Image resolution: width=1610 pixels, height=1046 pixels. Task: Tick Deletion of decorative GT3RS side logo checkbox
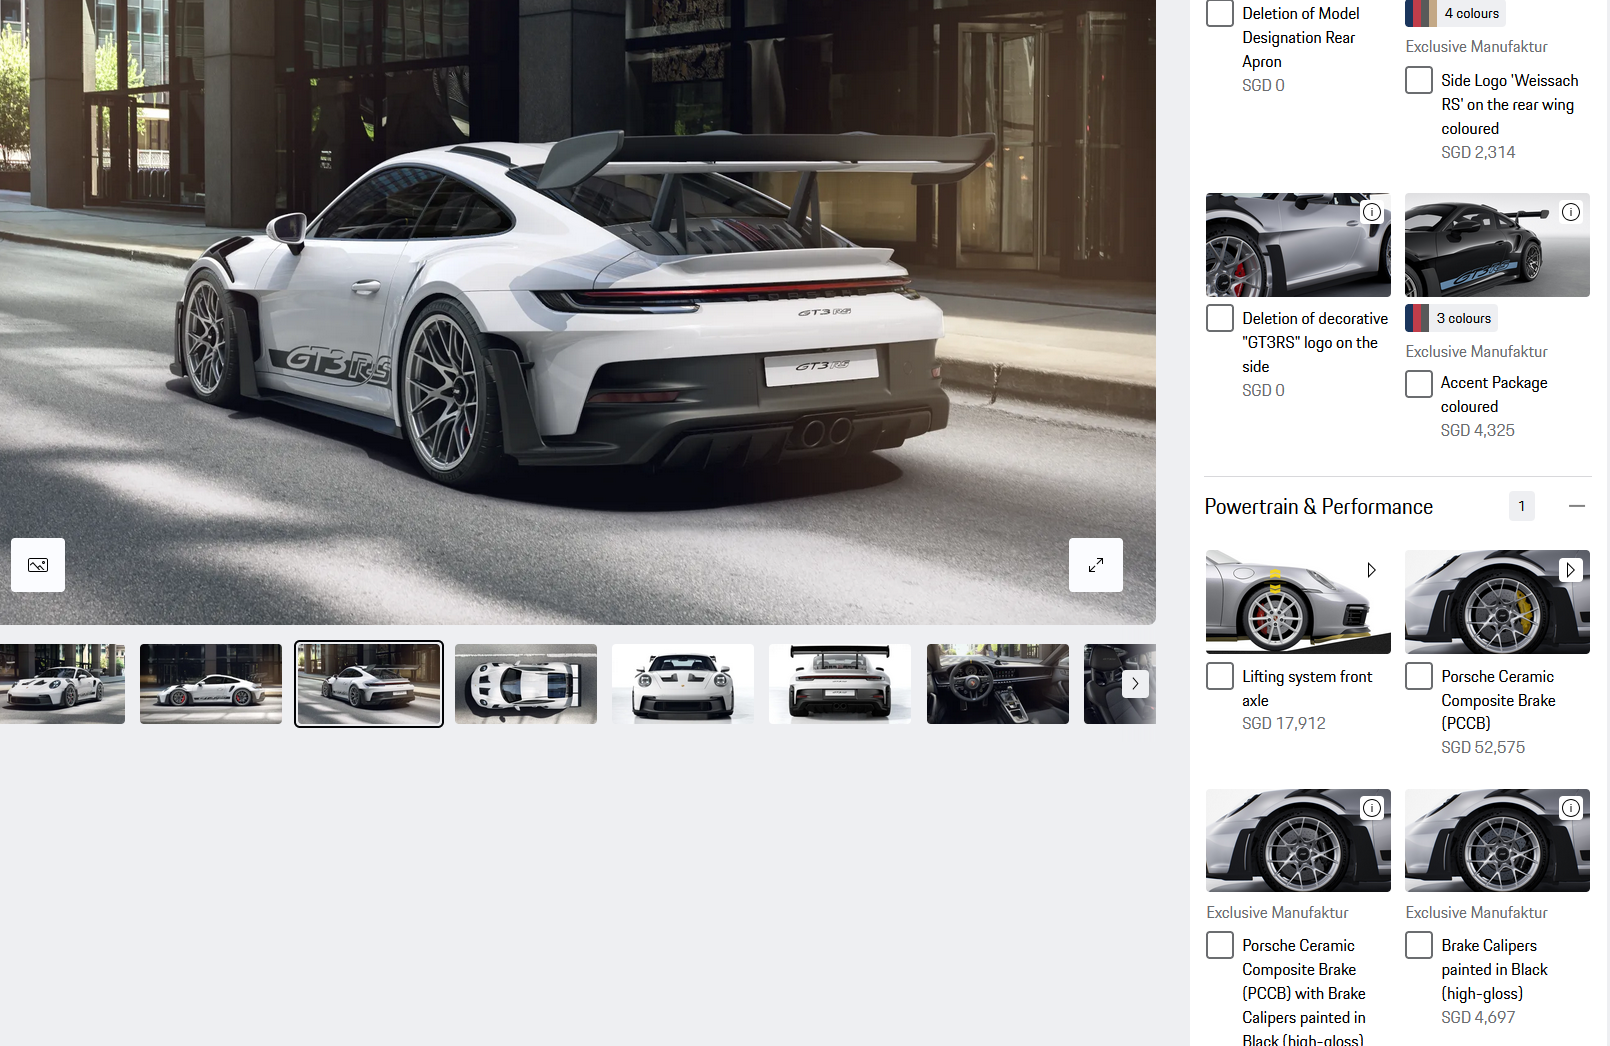pos(1220,318)
